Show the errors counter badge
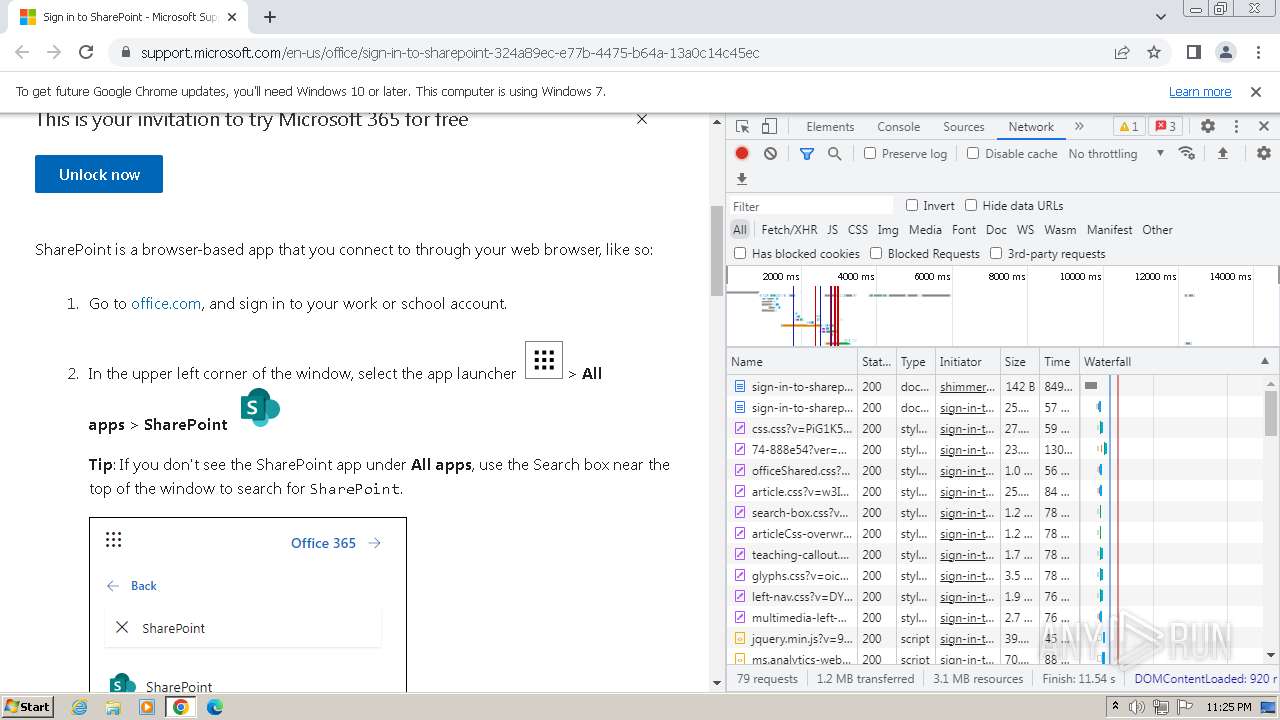The image size is (1280, 720). pyautogui.click(x=1165, y=127)
